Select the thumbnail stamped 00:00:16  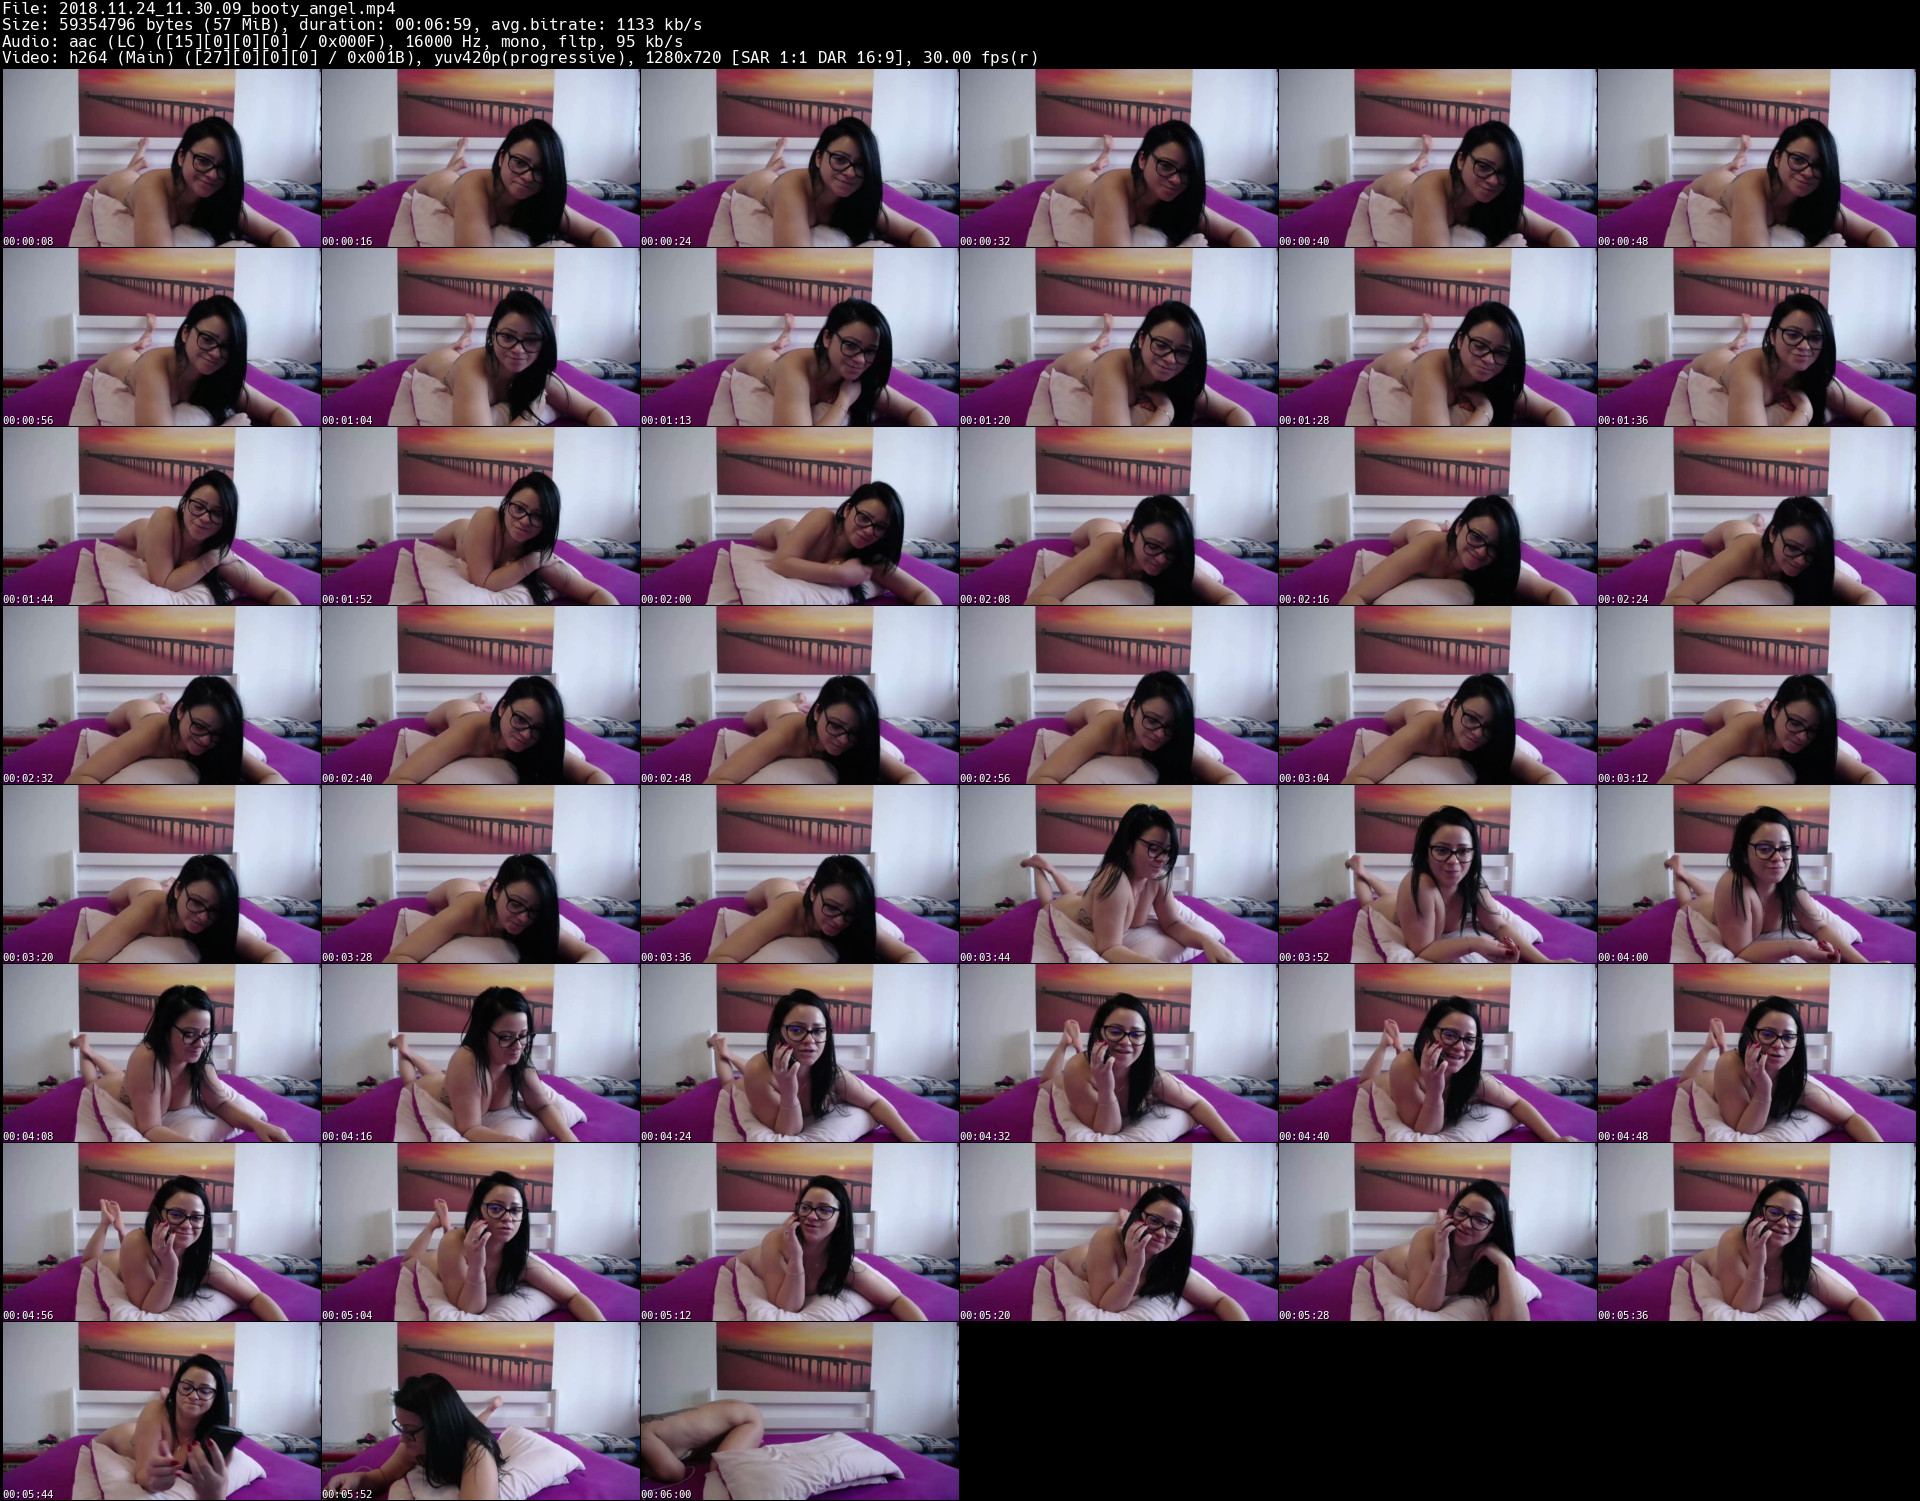coord(480,158)
